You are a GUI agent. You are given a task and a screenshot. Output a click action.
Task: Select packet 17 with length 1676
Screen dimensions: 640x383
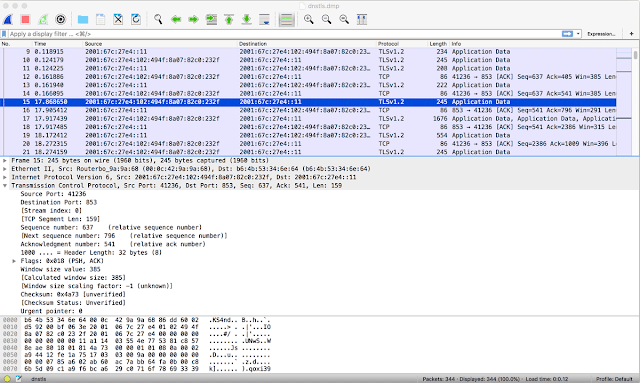[309, 118]
